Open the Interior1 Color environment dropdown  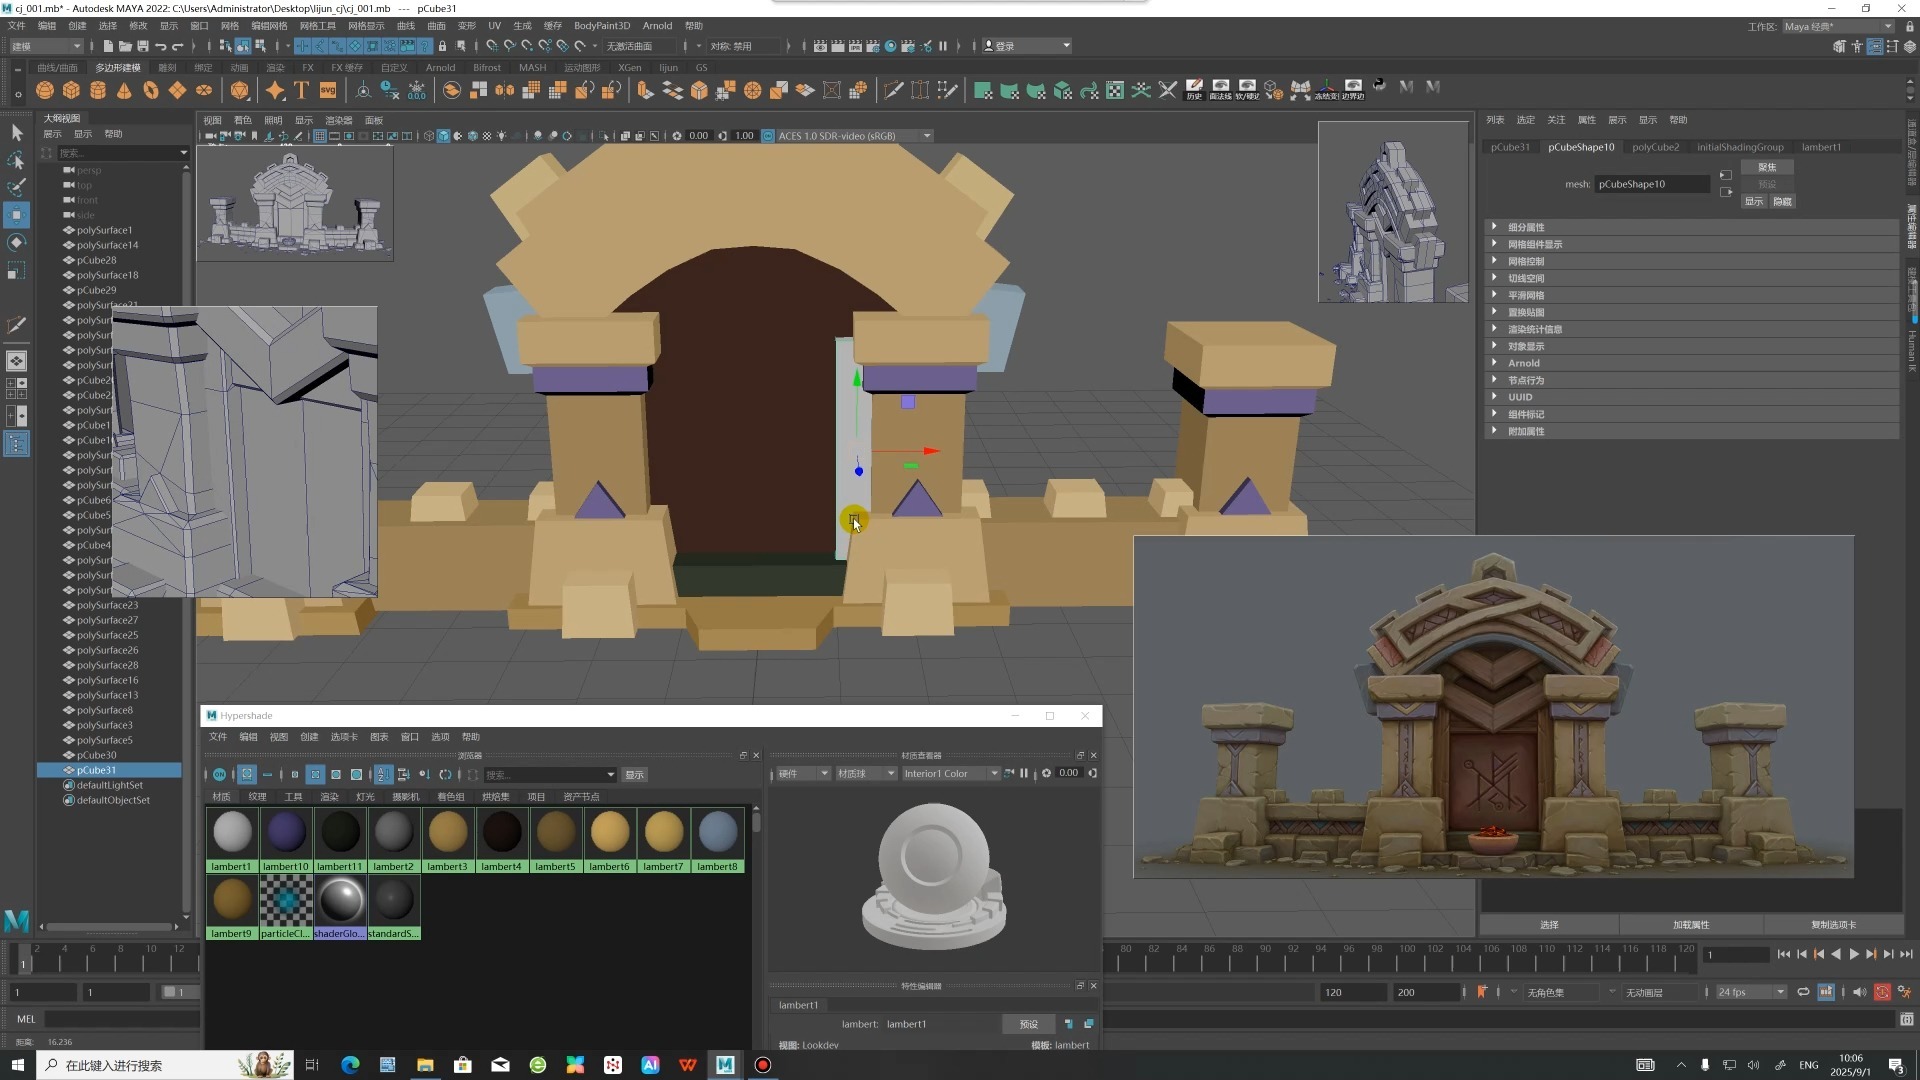[950, 773]
